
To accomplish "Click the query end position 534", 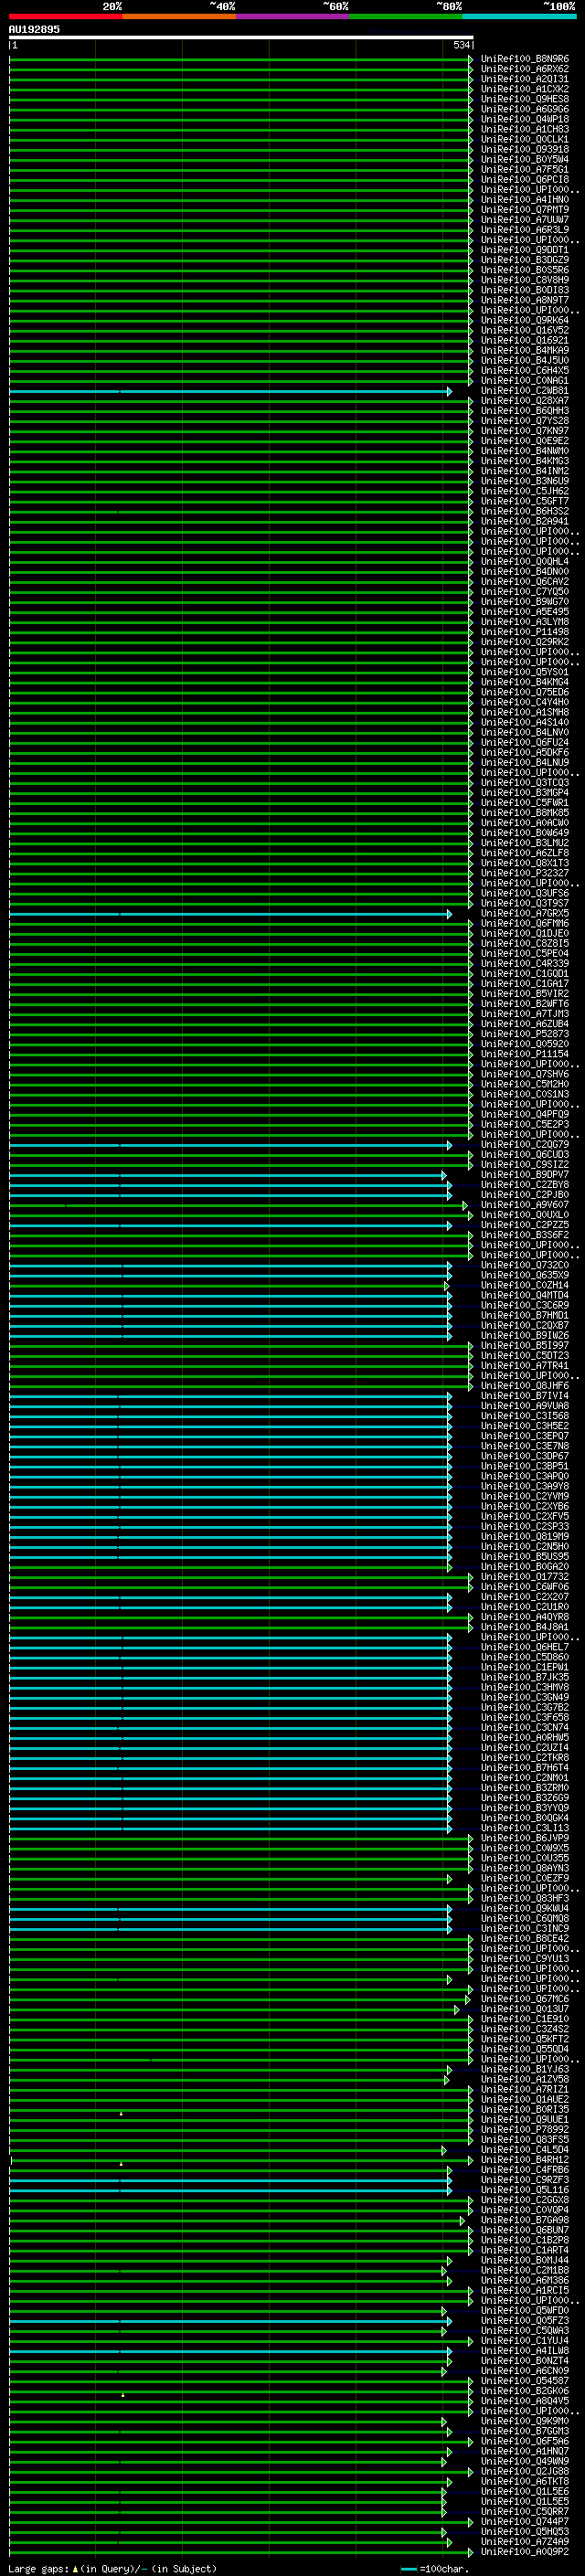I will coord(461,45).
